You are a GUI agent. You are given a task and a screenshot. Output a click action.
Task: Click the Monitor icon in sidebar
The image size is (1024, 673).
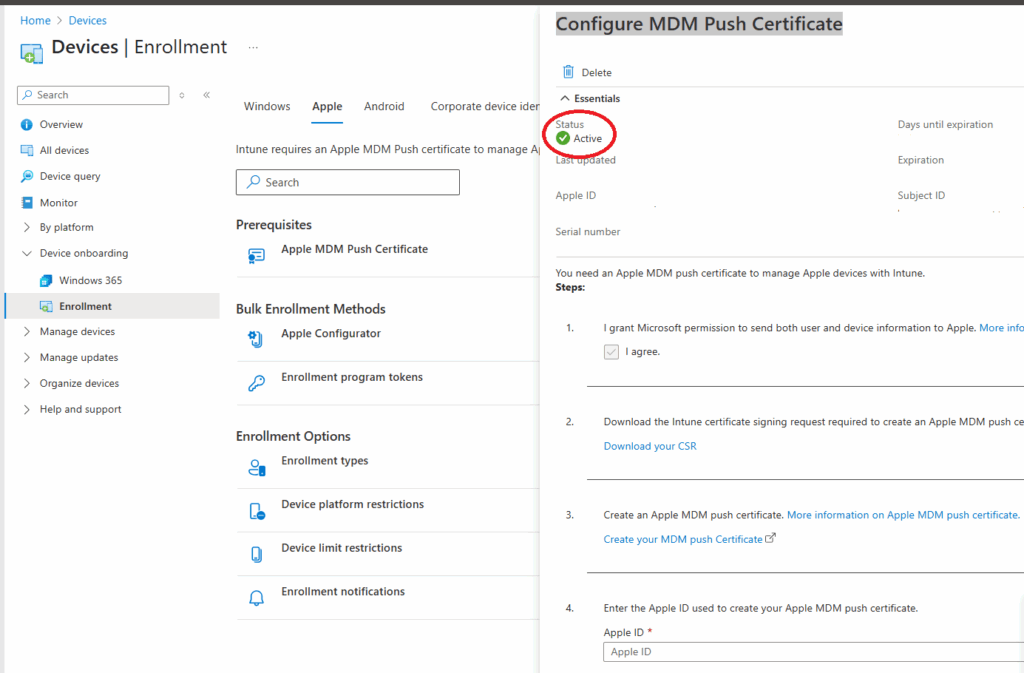27,202
